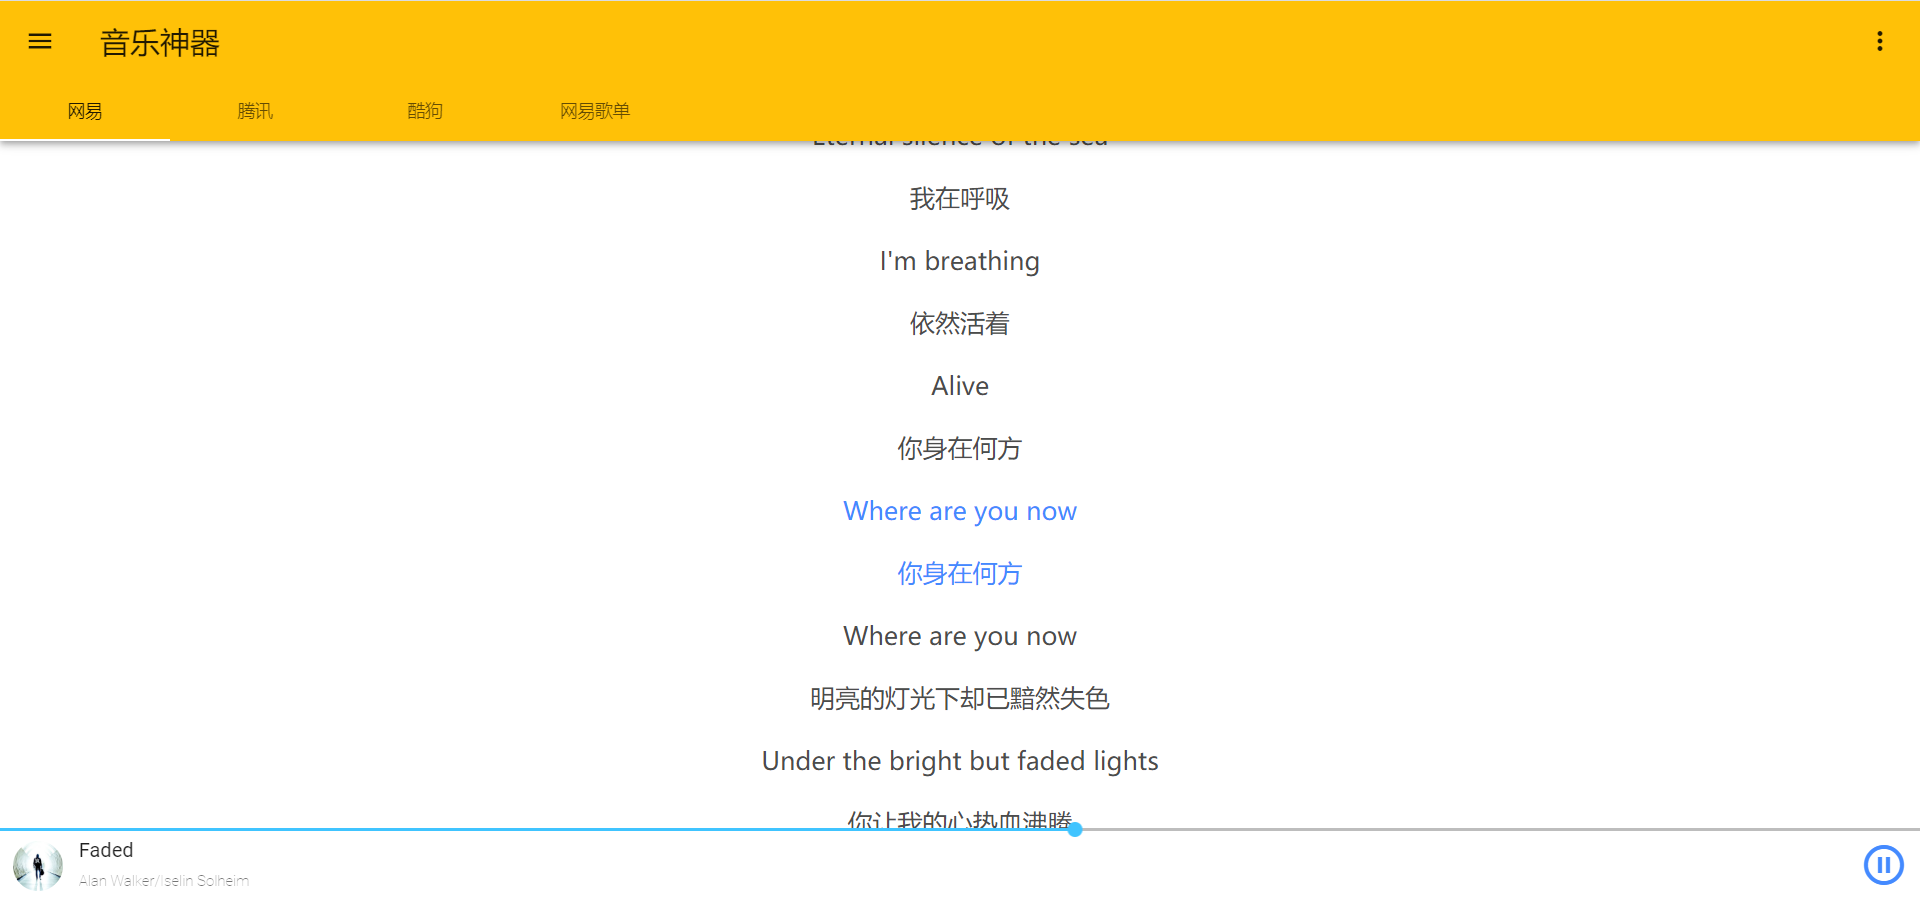The width and height of the screenshot is (1920, 902).
Task: Select the 明亮的灯光下却已黯然失色 lyric line
Action: 959,698
